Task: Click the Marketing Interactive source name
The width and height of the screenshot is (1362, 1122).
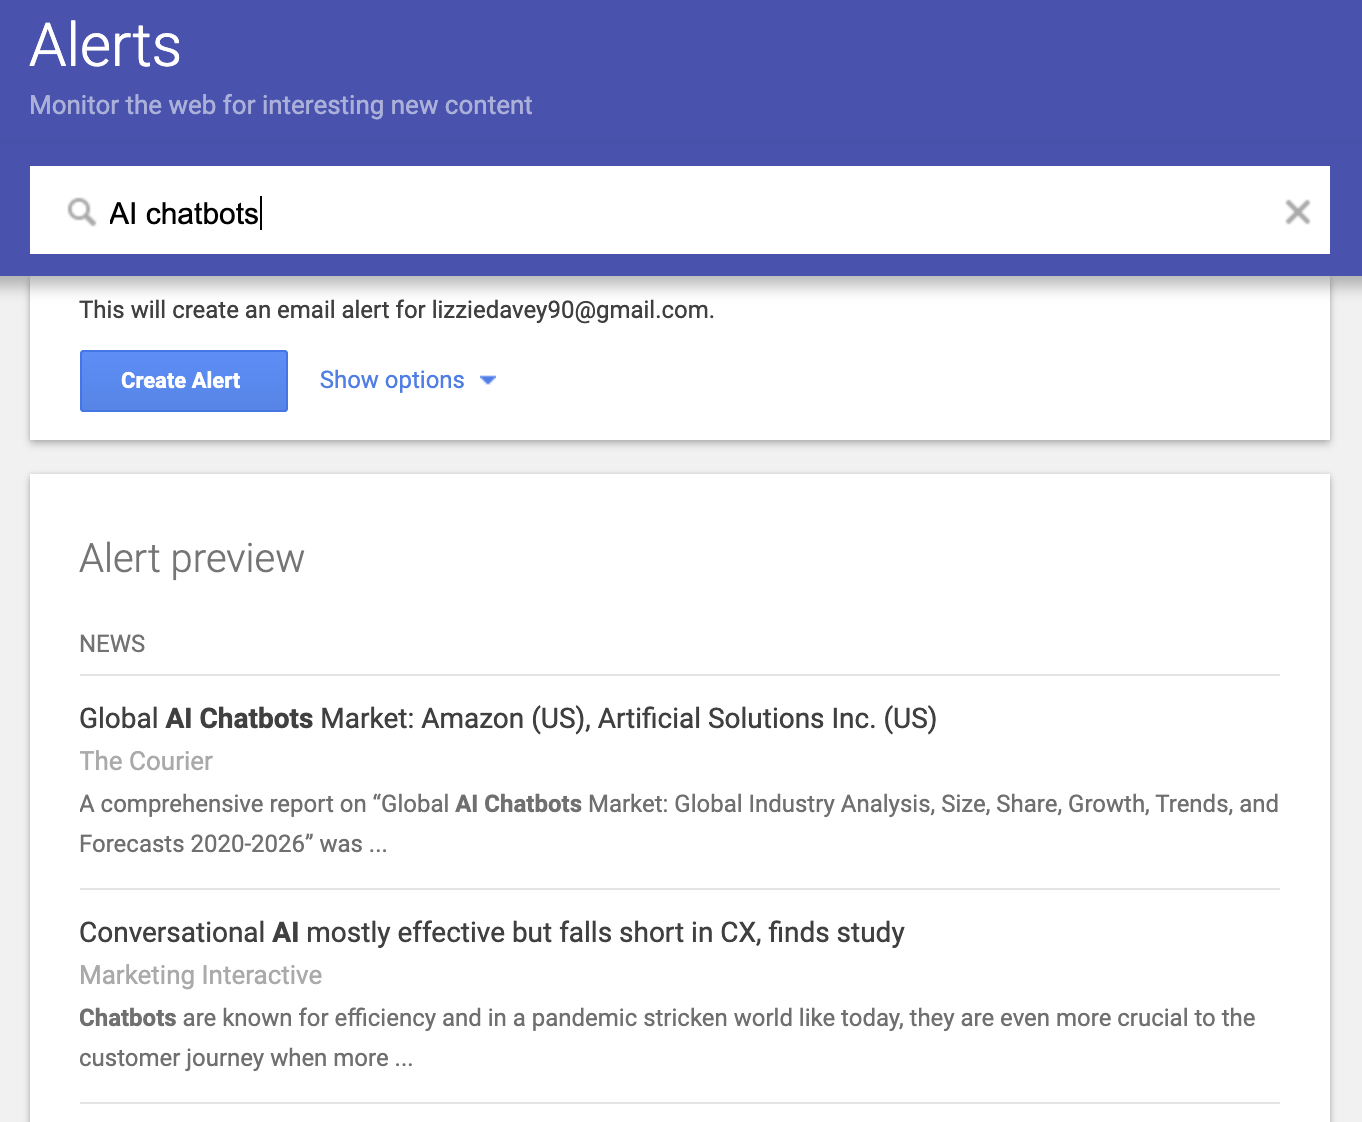Action: (201, 975)
